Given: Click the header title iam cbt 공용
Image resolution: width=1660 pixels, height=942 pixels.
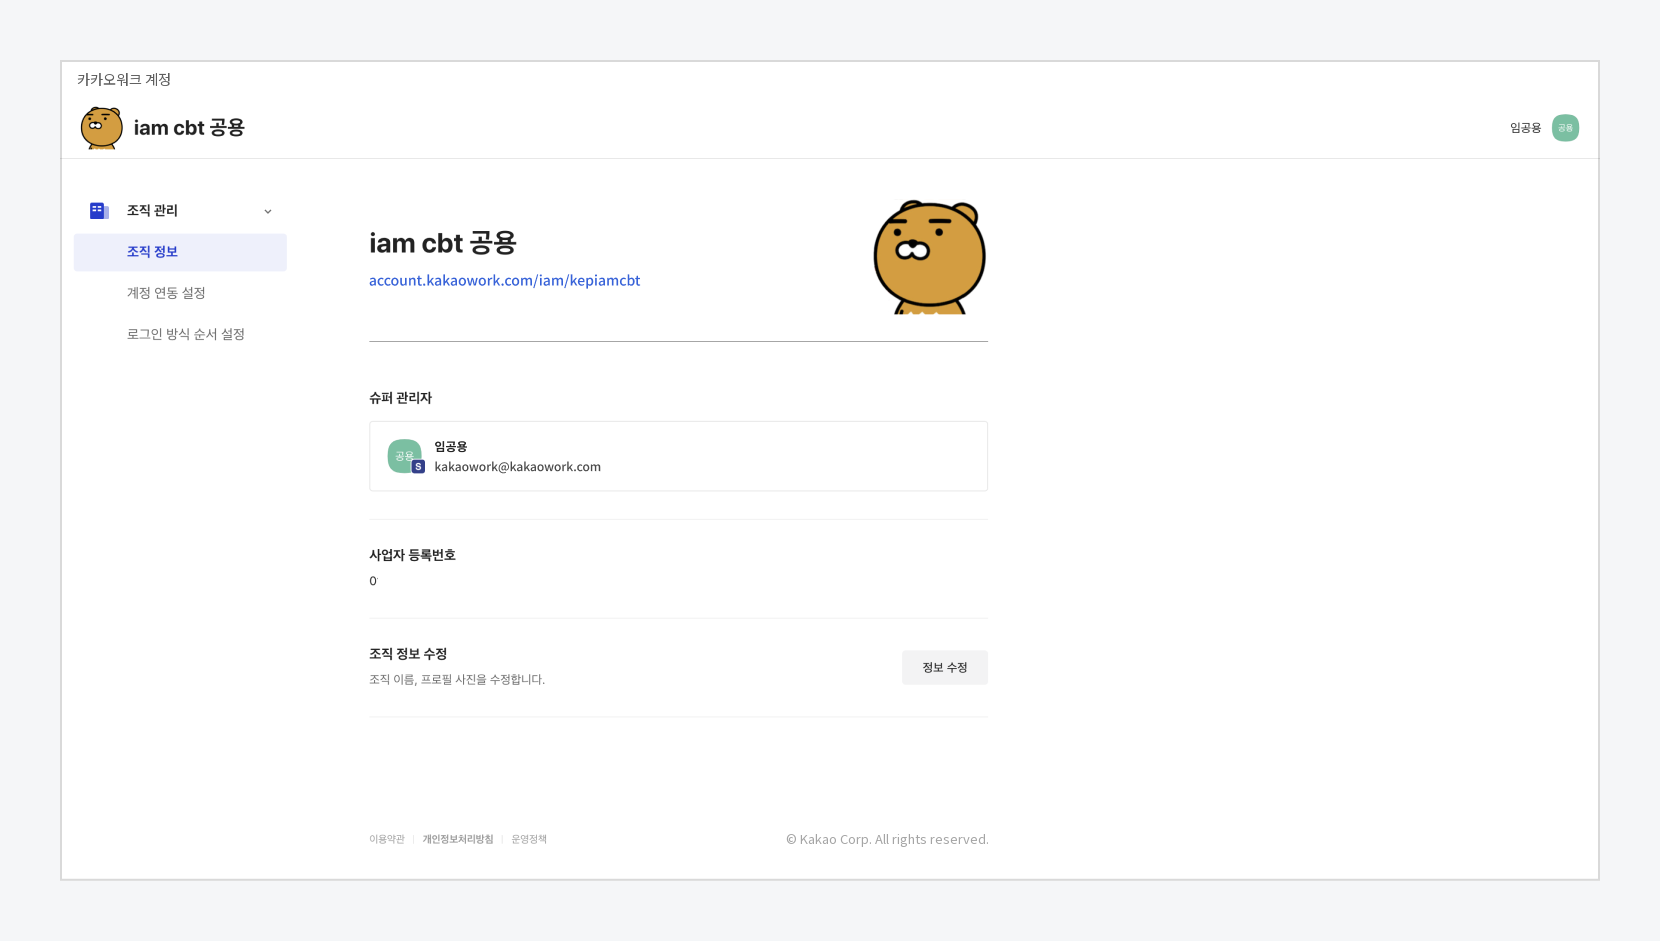Looking at the screenshot, I should tap(189, 128).
